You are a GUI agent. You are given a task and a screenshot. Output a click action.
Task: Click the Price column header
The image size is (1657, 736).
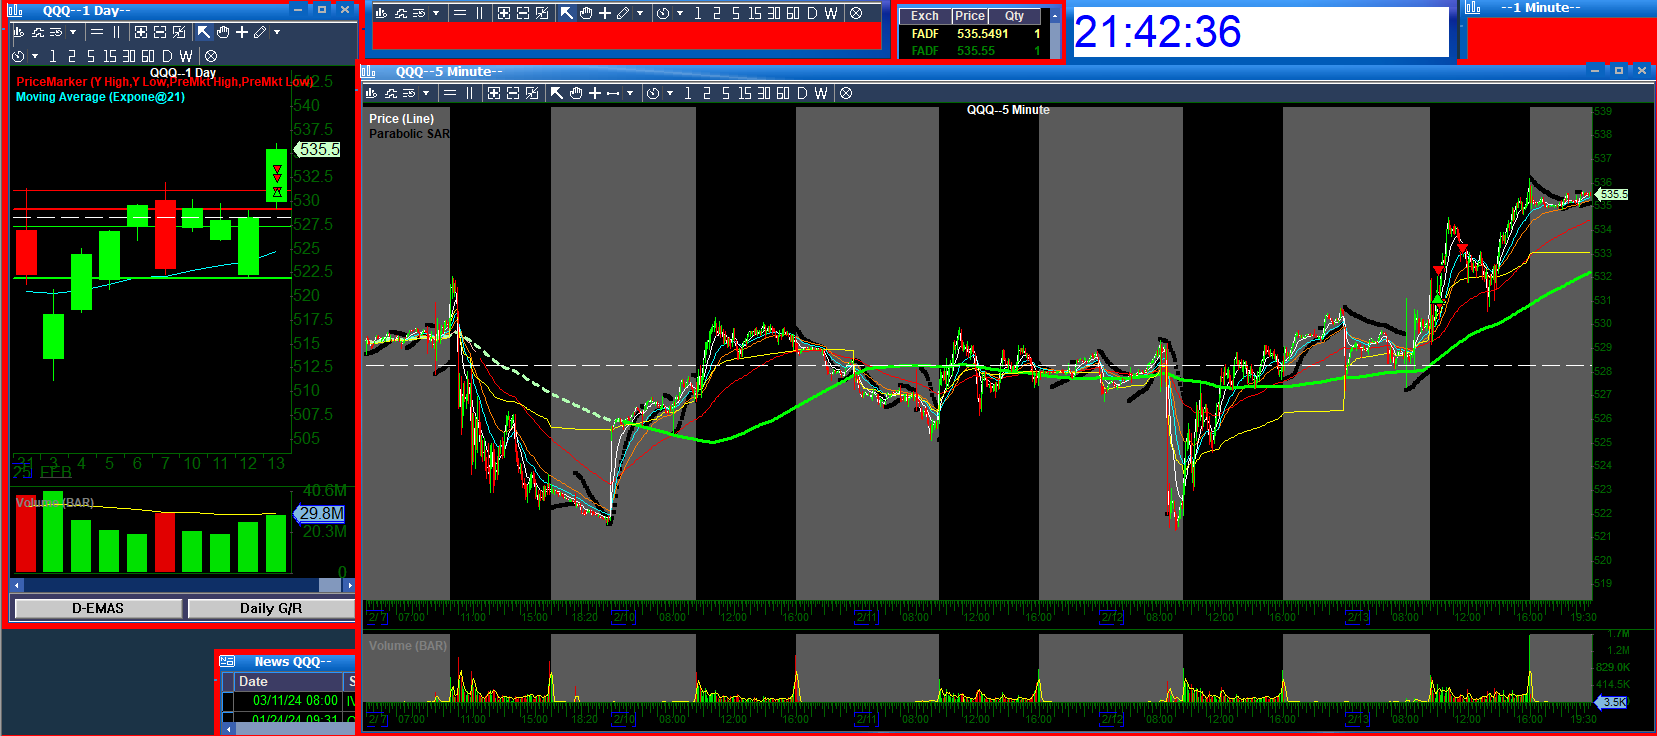969,16
